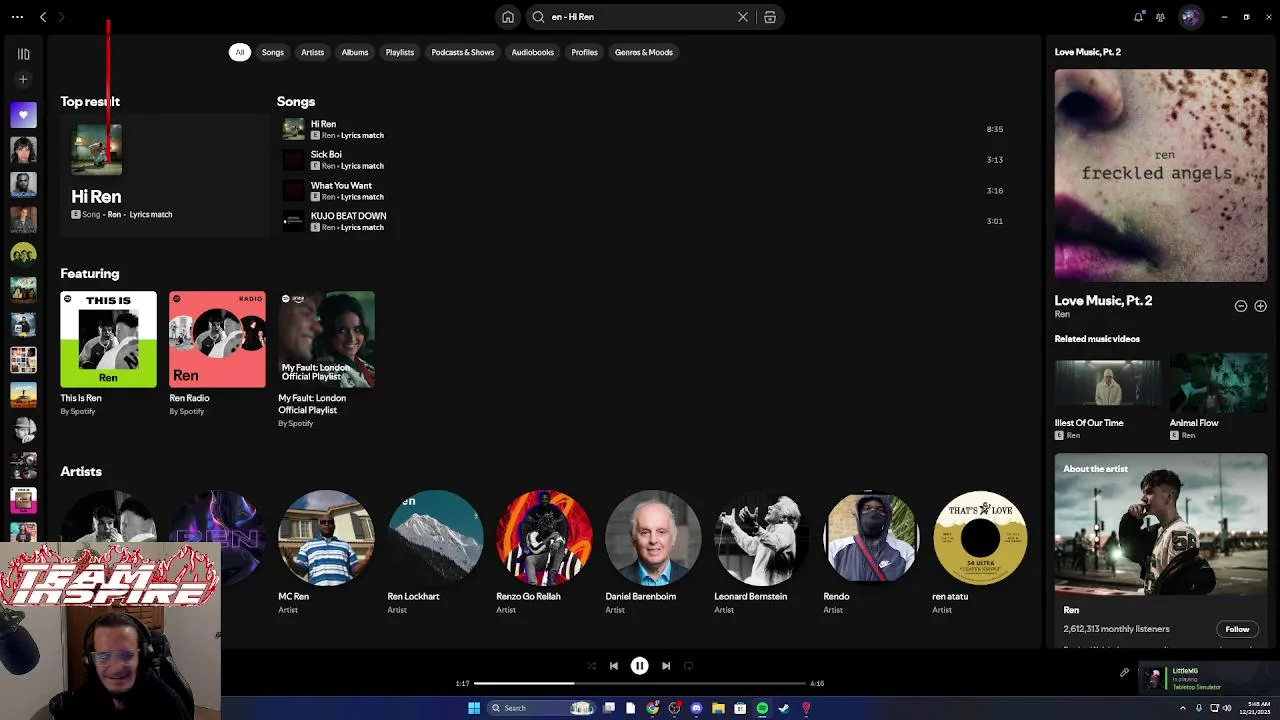Open Daniel Barenboim artist profile

pos(653,537)
